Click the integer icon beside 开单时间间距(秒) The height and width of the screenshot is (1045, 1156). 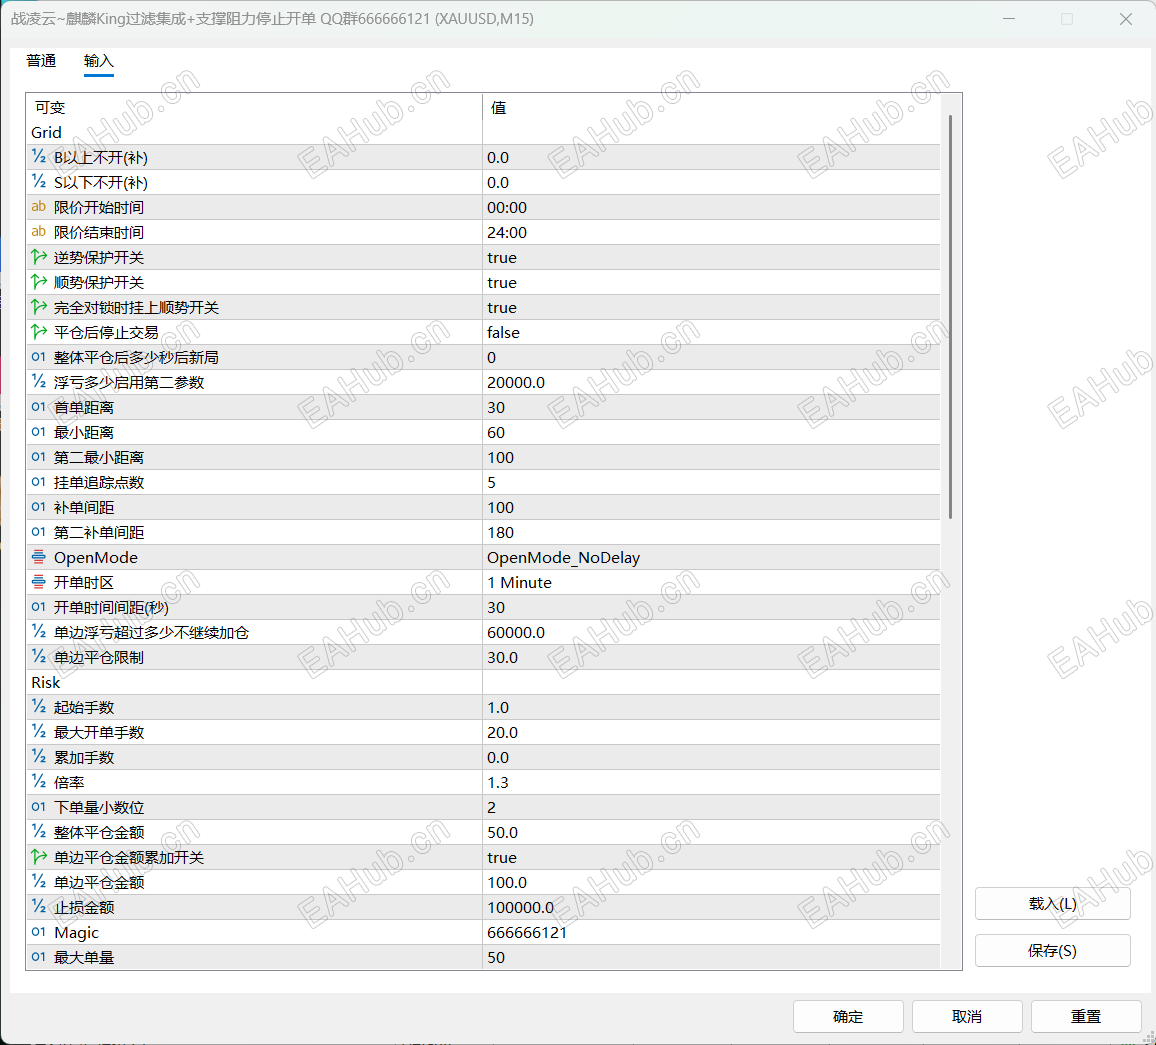38,608
